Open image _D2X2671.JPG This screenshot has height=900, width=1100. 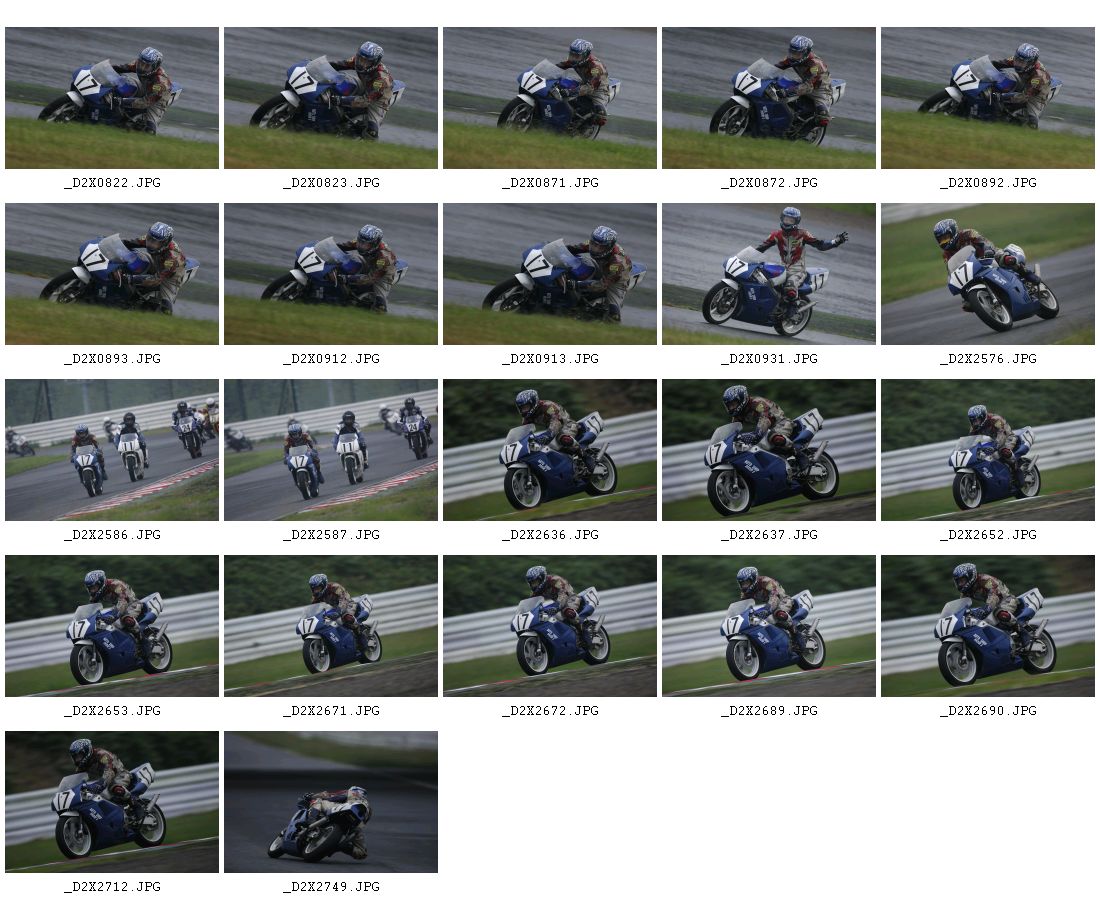331,626
